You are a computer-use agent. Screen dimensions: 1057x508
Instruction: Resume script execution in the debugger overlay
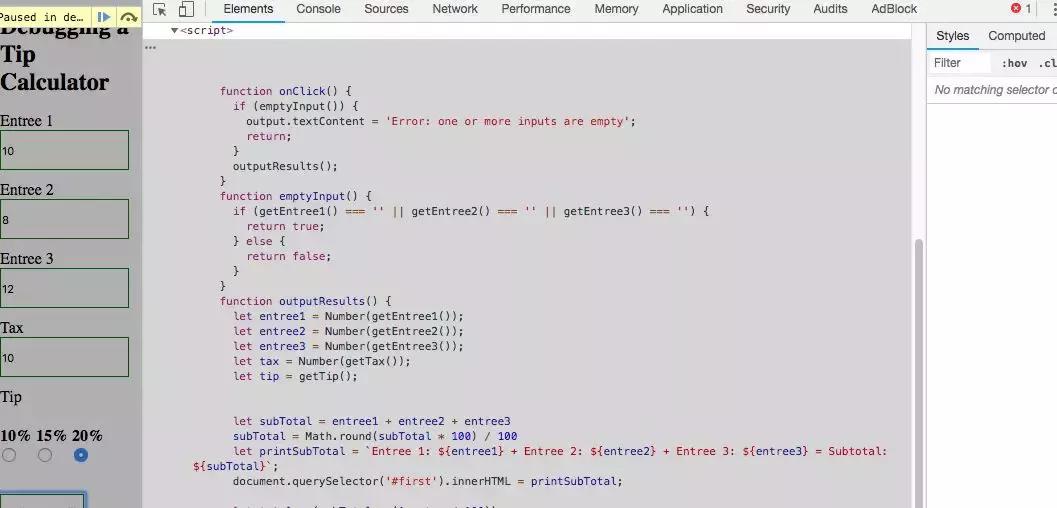coord(104,17)
